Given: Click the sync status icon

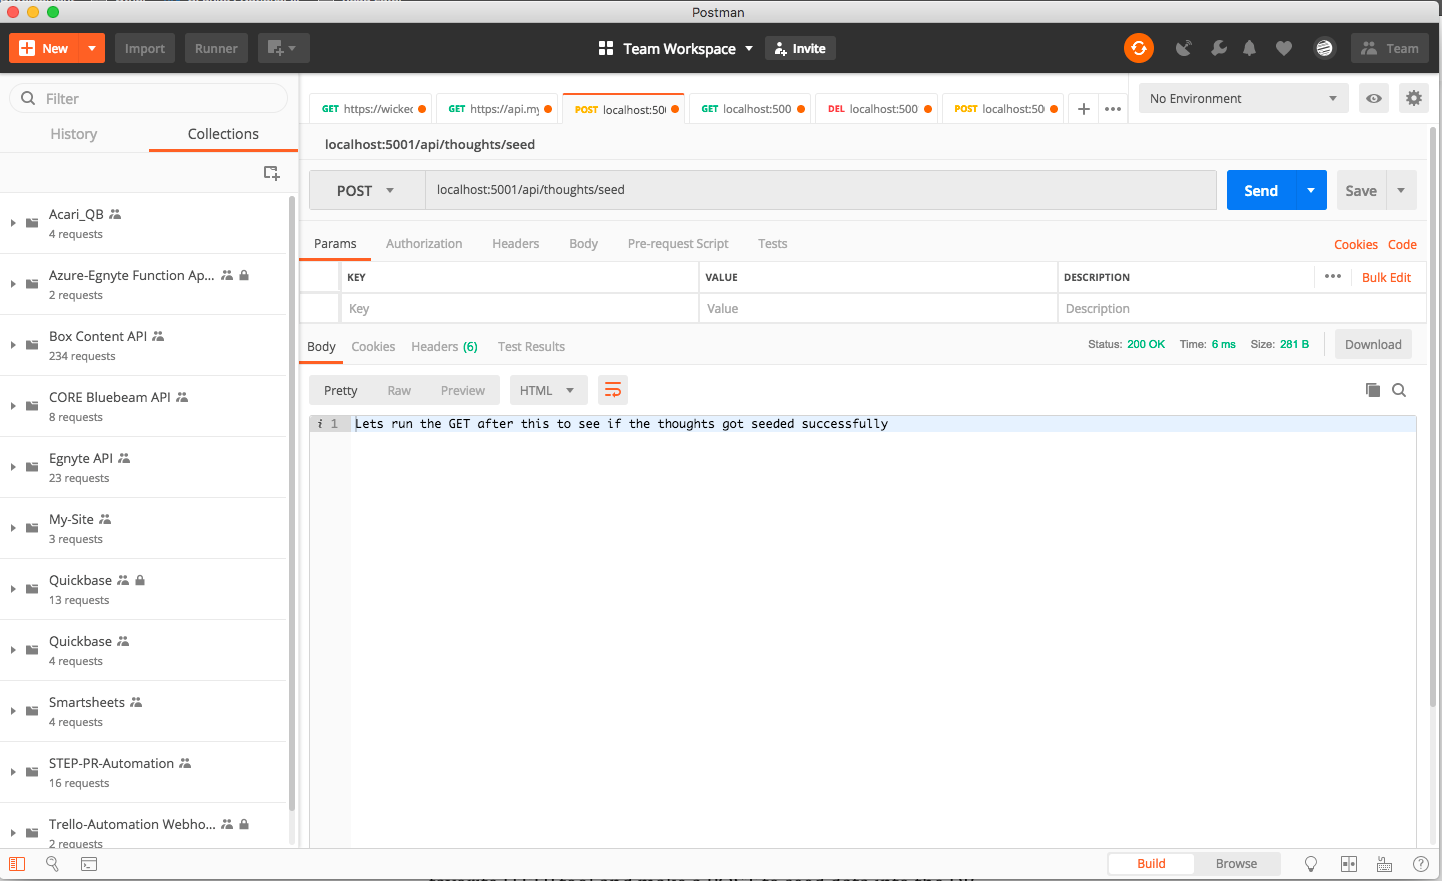Looking at the screenshot, I should (x=1138, y=48).
